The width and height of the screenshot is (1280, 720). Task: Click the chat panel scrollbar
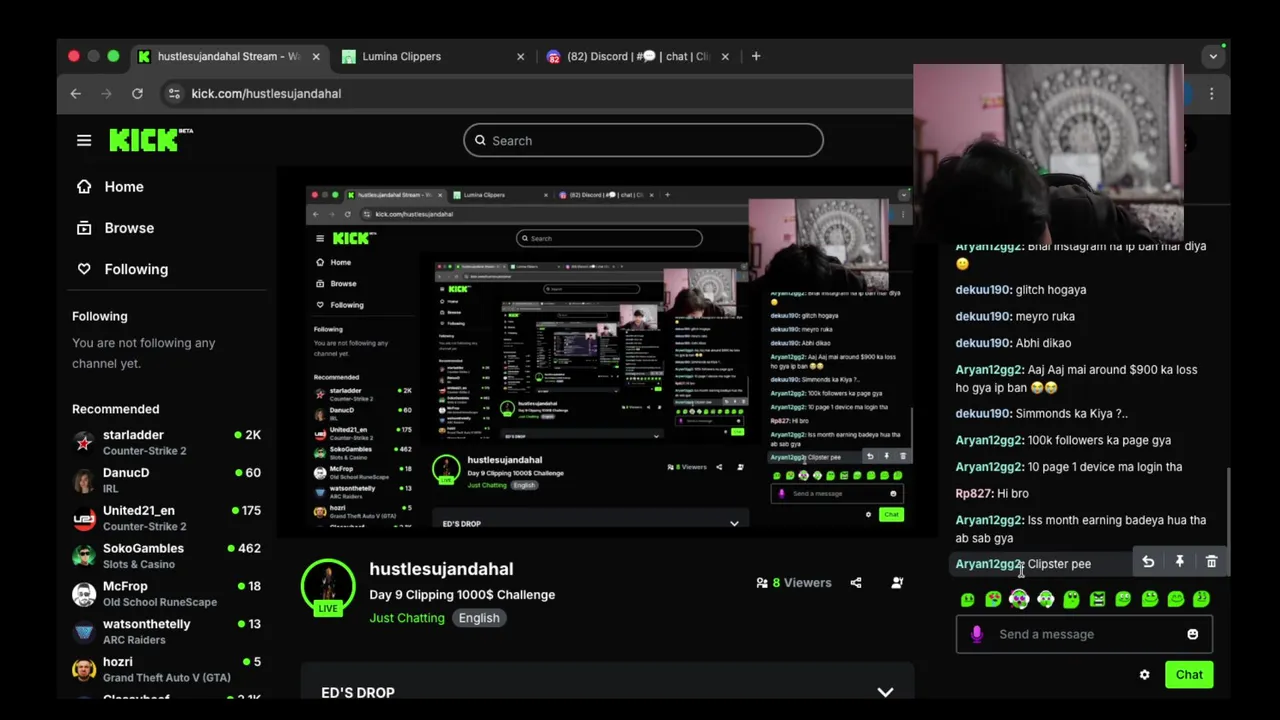pyautogui.click(x=1228, y=520)
